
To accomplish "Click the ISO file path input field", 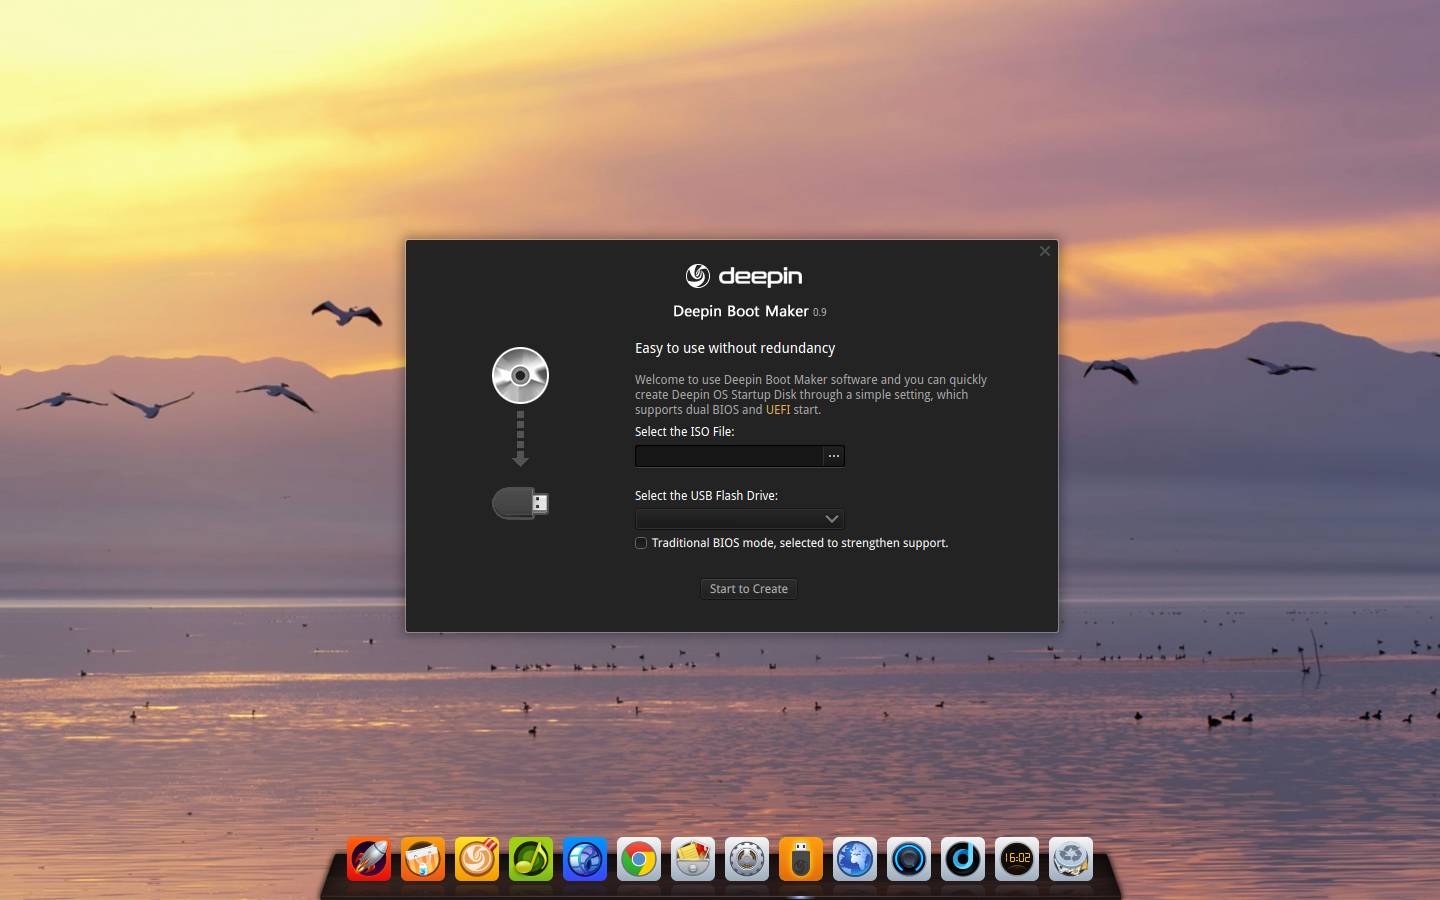I will click(729, 456).
